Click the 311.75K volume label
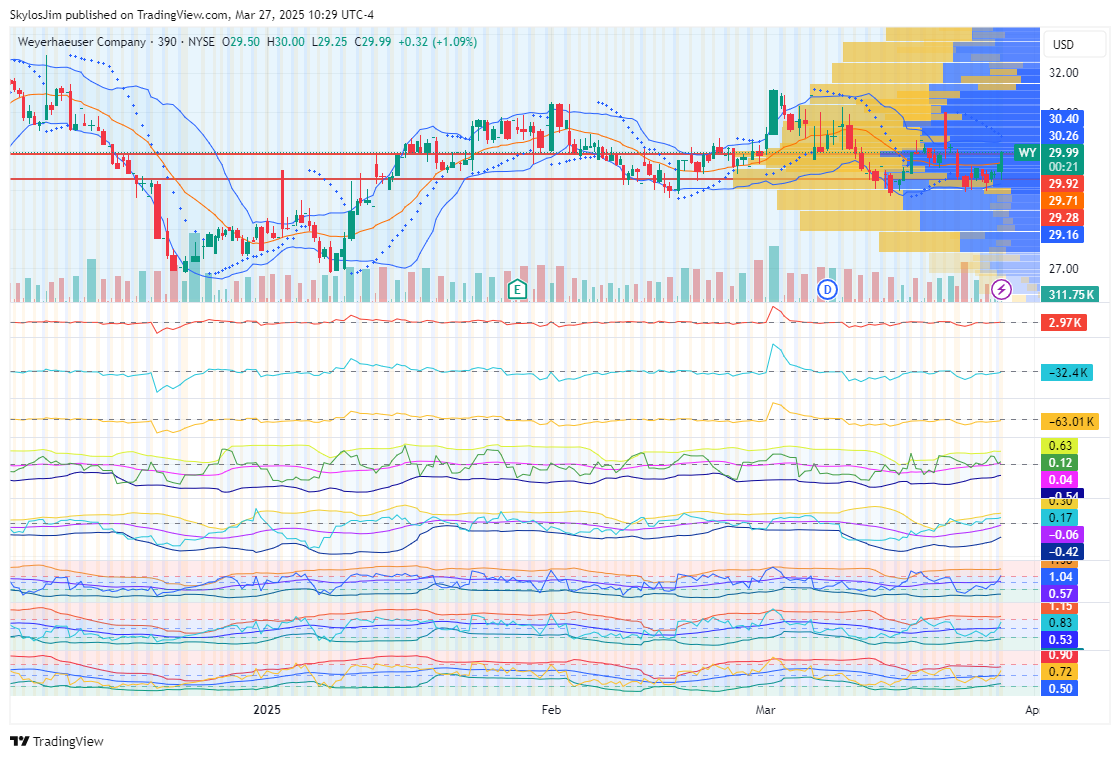Screen dimensions: 1120x759 pyautogui.click(x=1070, y=294)
